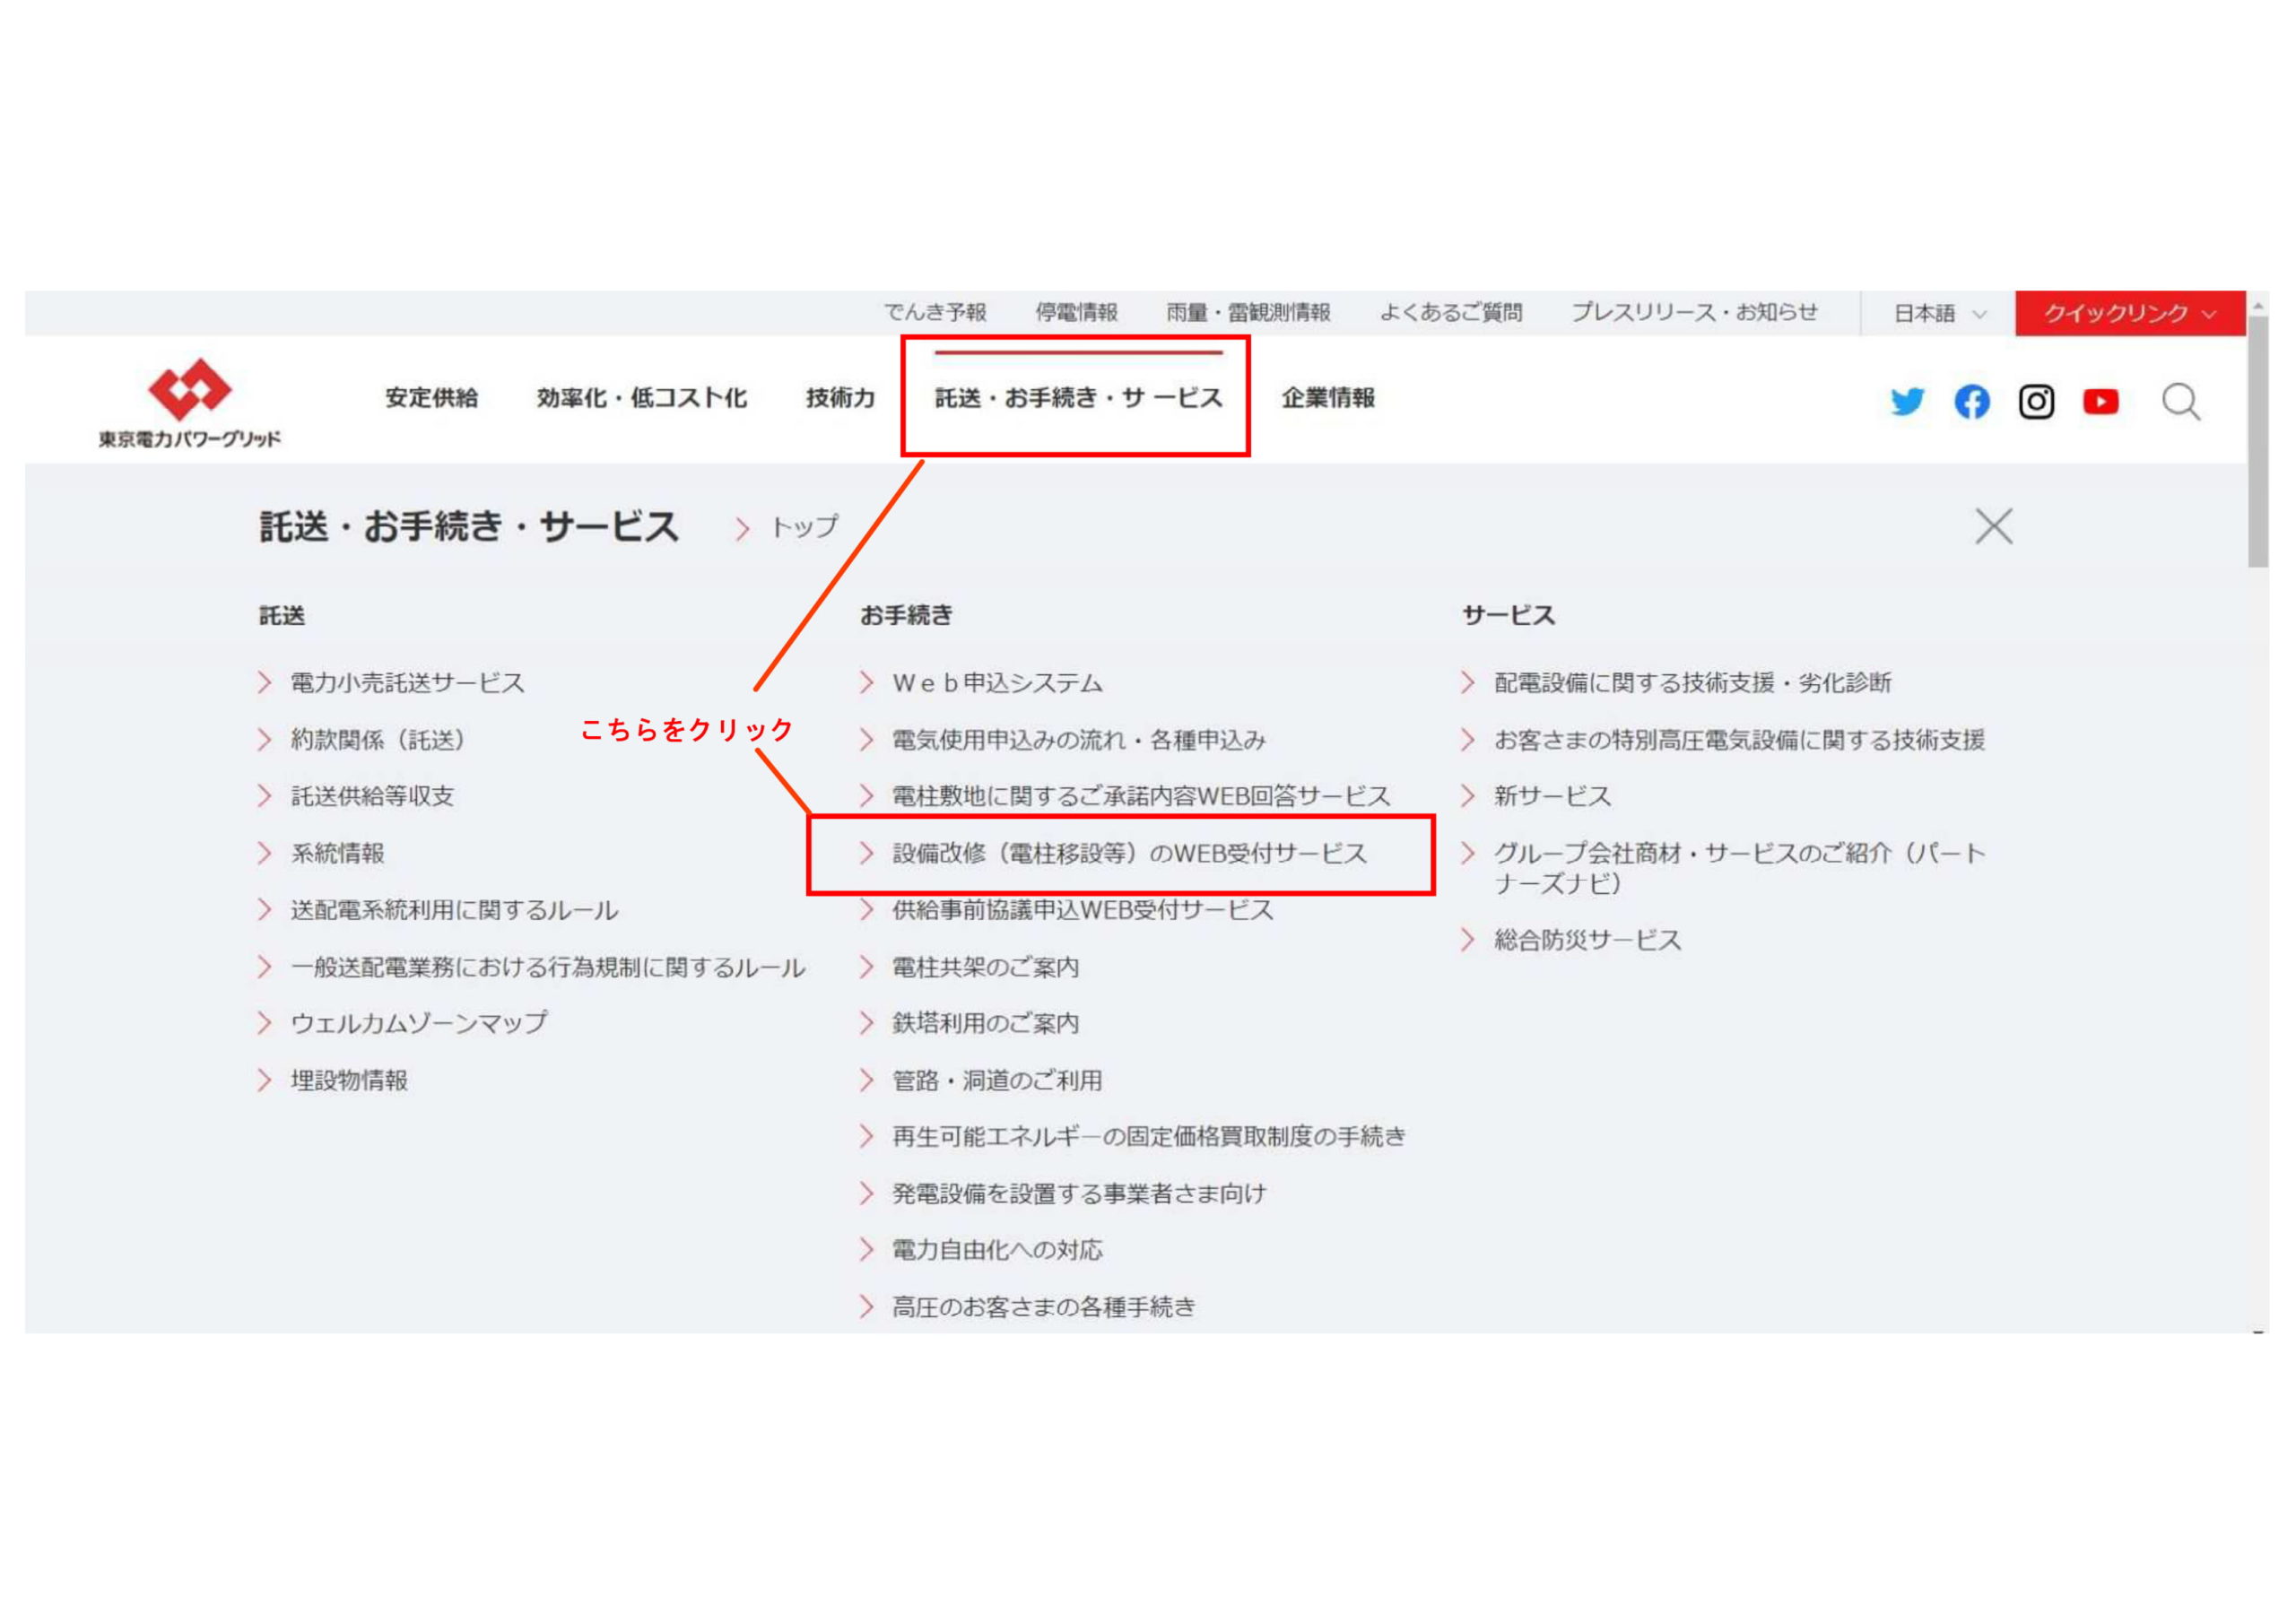Open the 日本語 language dropdown
Viewport: 2296px width, 1623px height.
point(1939,314)
